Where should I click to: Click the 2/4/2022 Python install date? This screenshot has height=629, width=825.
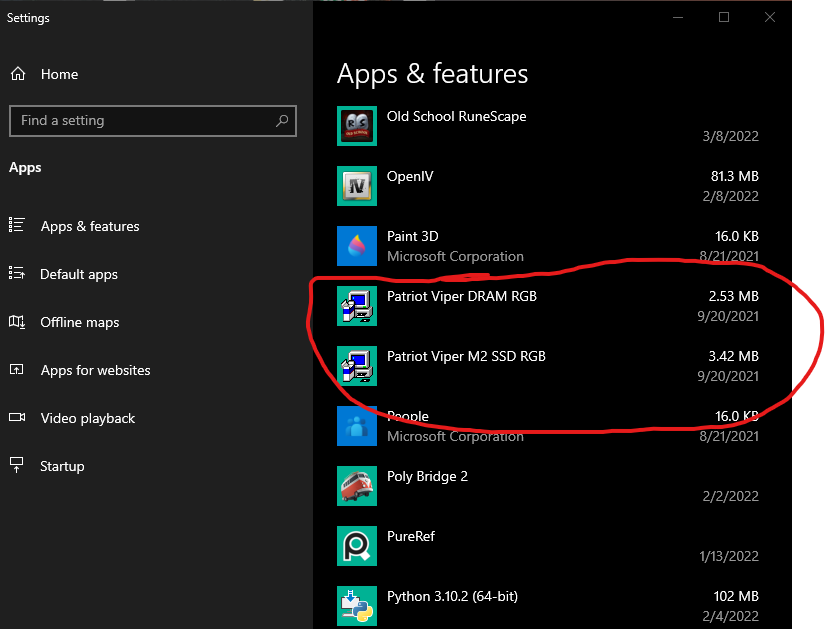pyautogui.click(x=731, y=616)
